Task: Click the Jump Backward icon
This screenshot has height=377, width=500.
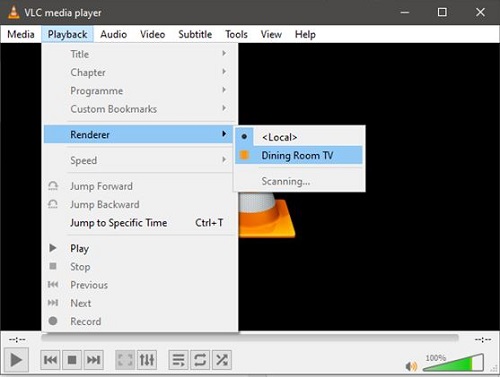Action: point(53,204)
